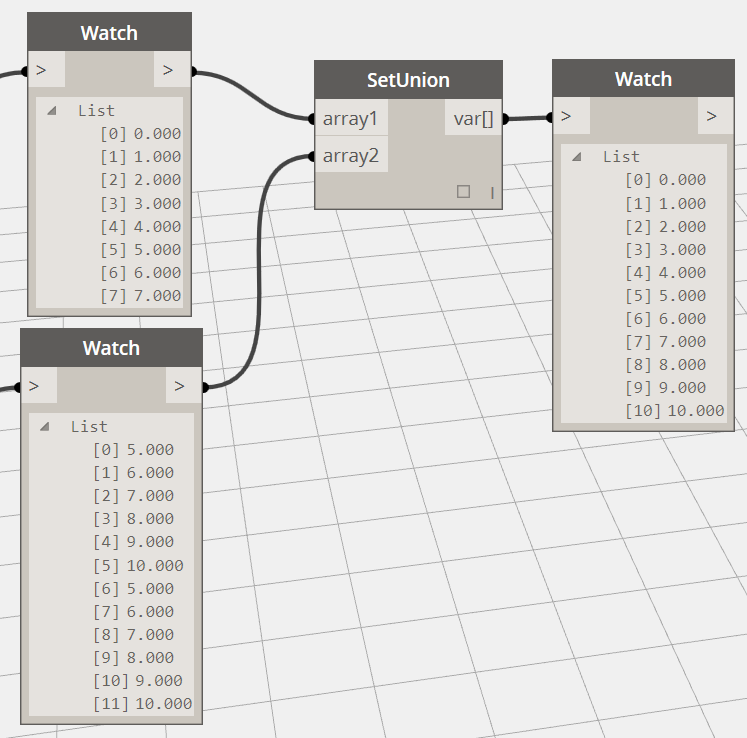Click the bottom-left Watch node output port
Image resolution: width=747 pixels, height=738 pixels.
(183, 385)
